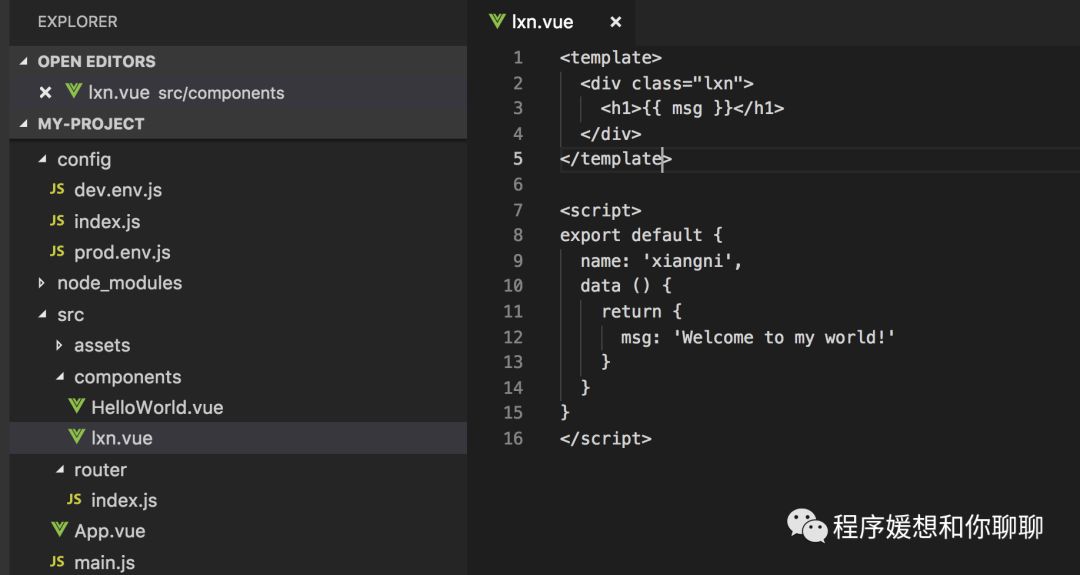
Task: Collapse the router folder
Action: click(59, 469)
